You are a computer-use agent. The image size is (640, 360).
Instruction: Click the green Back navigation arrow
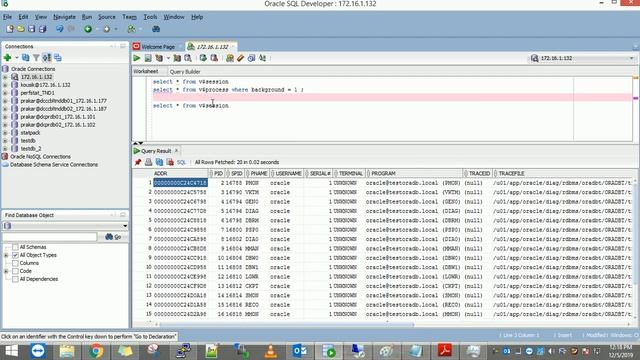tap(88, 29)
